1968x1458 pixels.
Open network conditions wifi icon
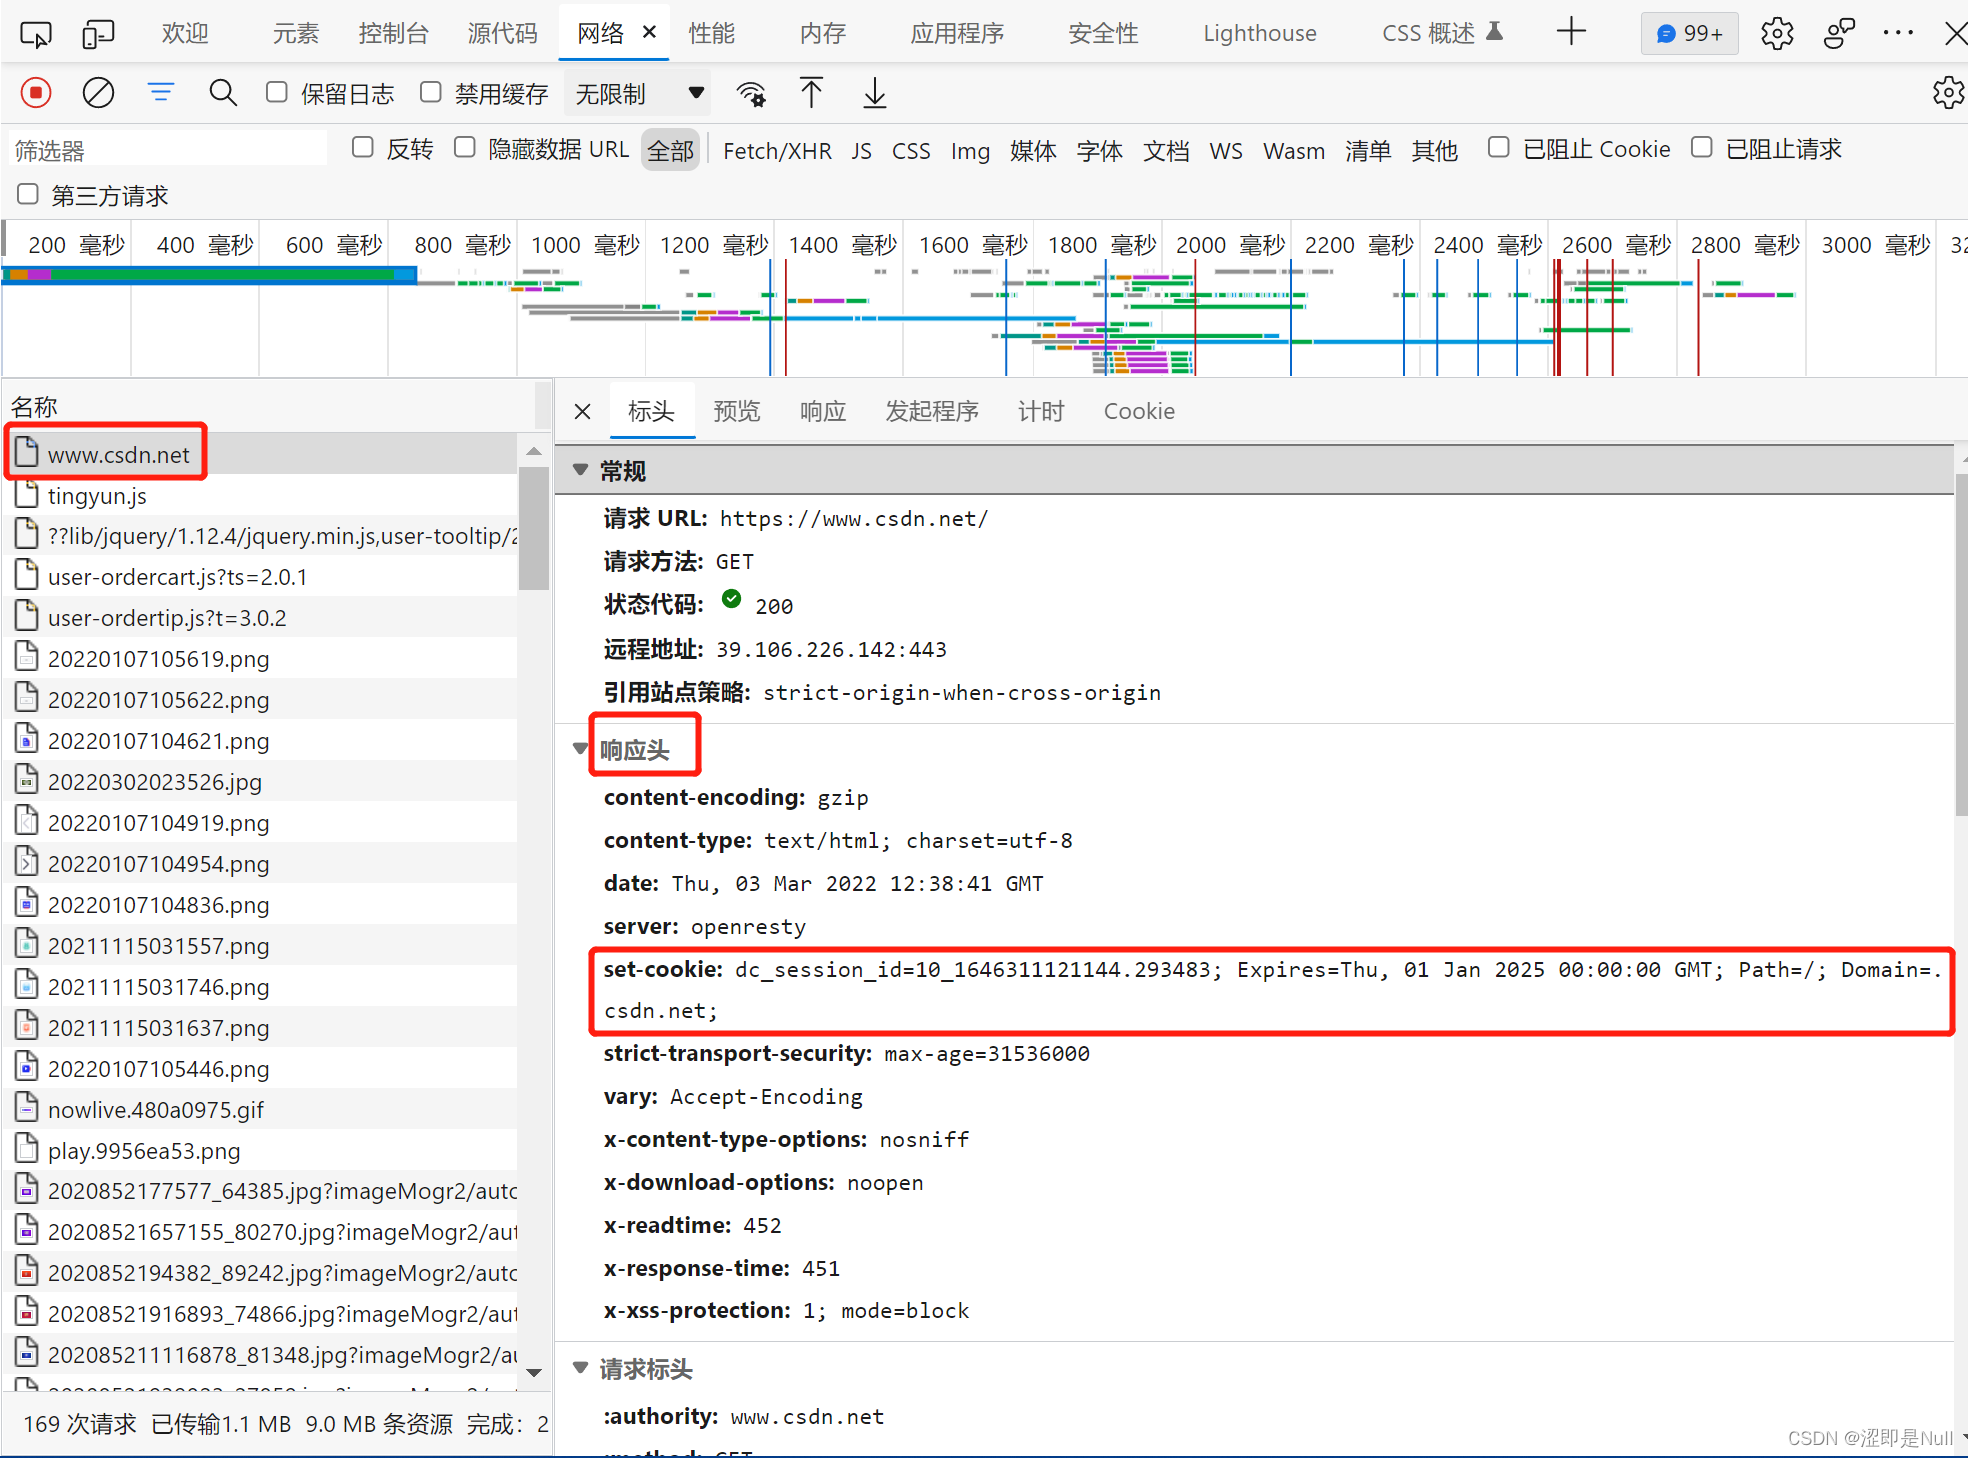coord(751,93)
